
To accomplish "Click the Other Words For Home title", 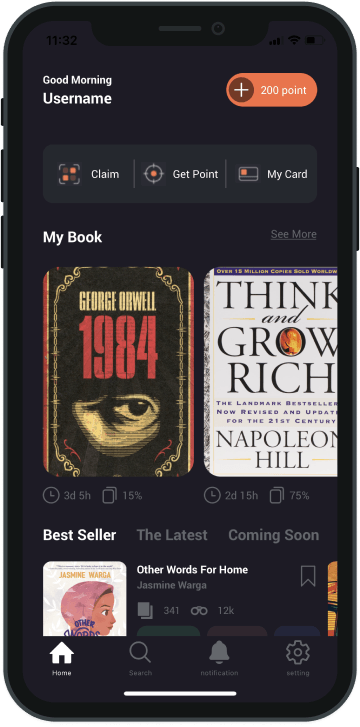I will (192, 570).
